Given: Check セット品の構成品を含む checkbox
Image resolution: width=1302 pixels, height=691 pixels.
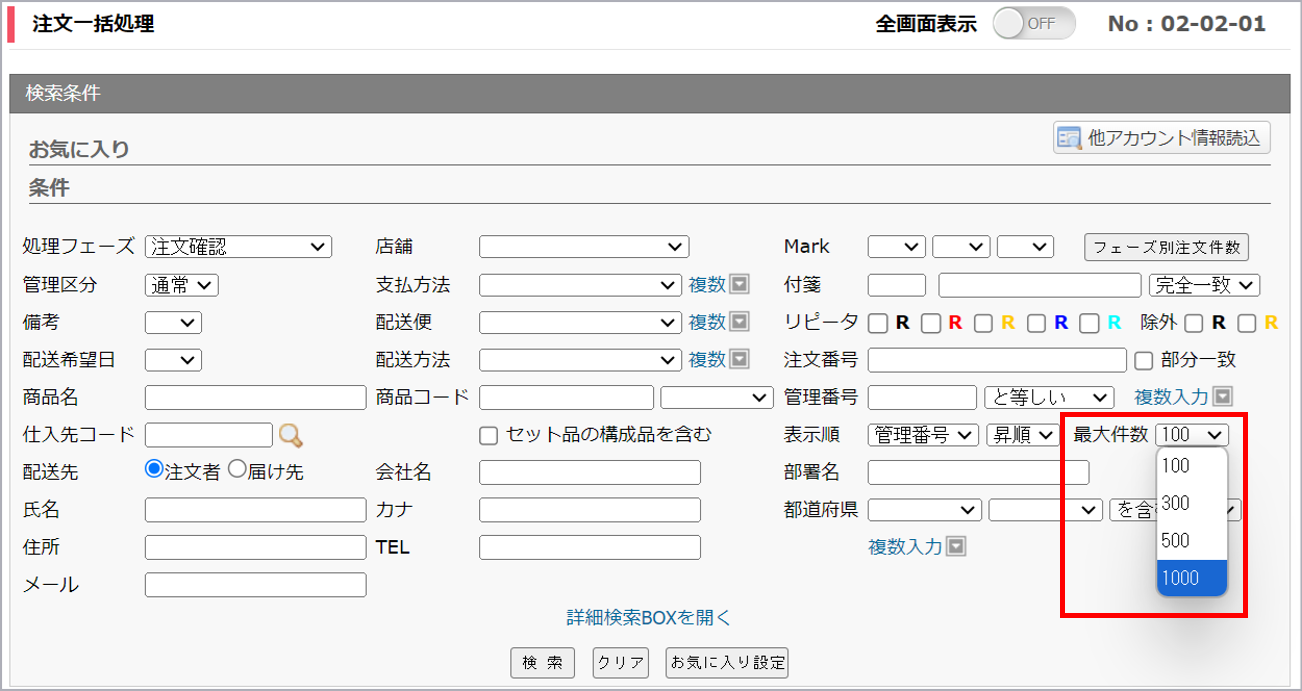Looking at the screenshot, I should tap(488, 435).
